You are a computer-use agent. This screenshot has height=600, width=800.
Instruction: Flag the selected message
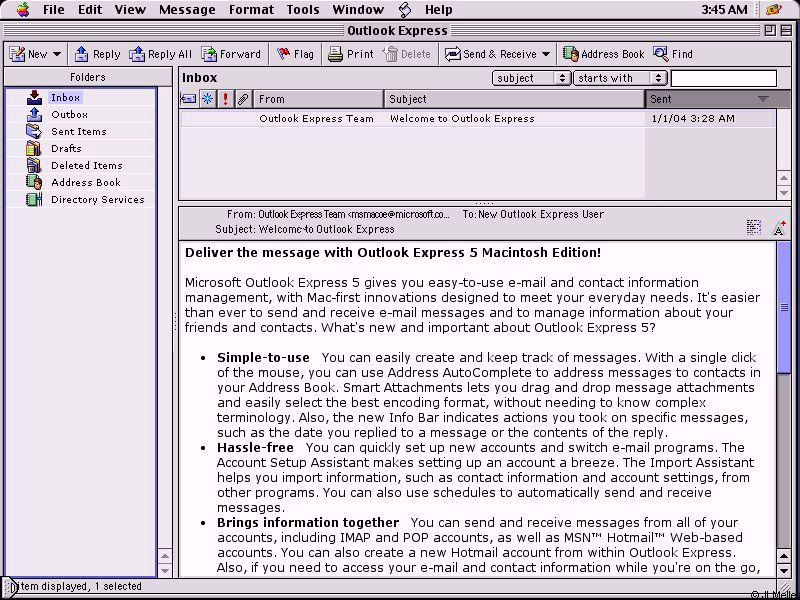(295, 54)
